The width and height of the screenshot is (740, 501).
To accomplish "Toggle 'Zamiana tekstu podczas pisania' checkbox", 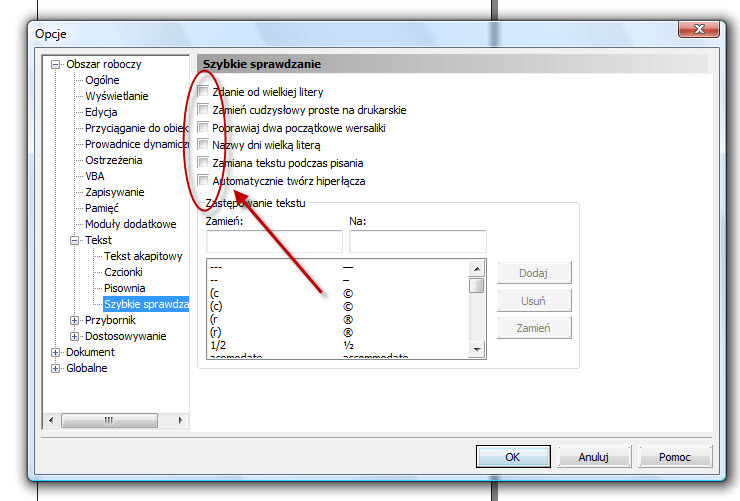I will pyautogui.click(x=204, y=163).
